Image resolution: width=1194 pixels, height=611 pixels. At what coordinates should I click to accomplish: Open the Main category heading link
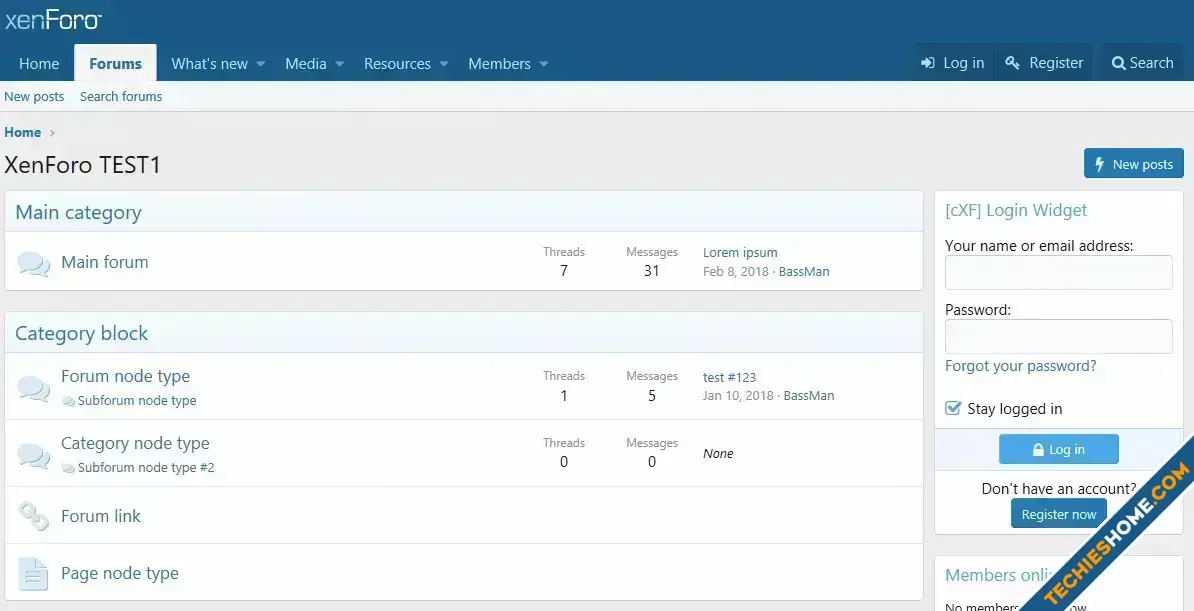tap(78, 212)
